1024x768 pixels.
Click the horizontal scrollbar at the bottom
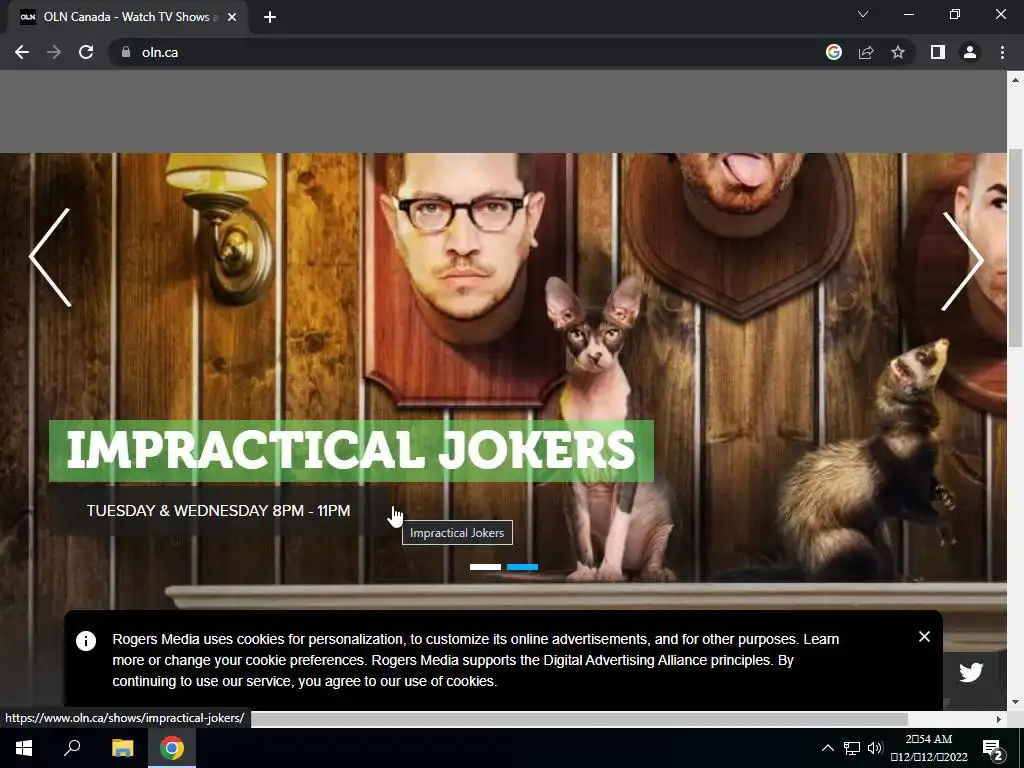point(579,719)
